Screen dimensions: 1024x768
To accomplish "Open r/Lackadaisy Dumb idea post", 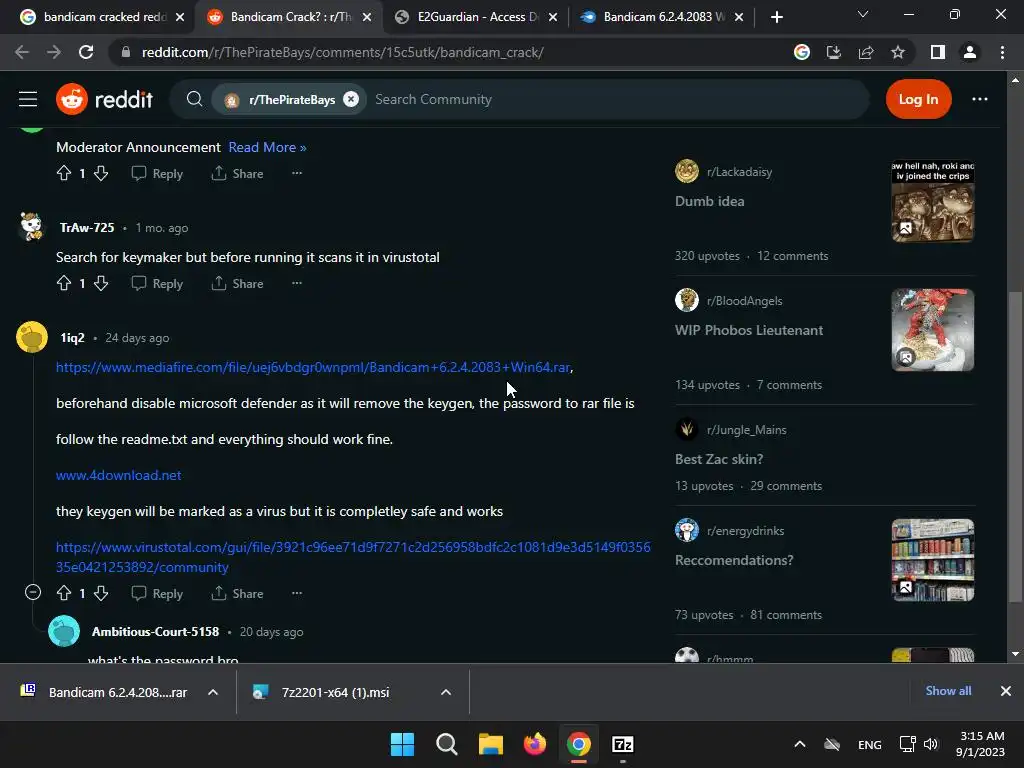I will coord(709,201).
